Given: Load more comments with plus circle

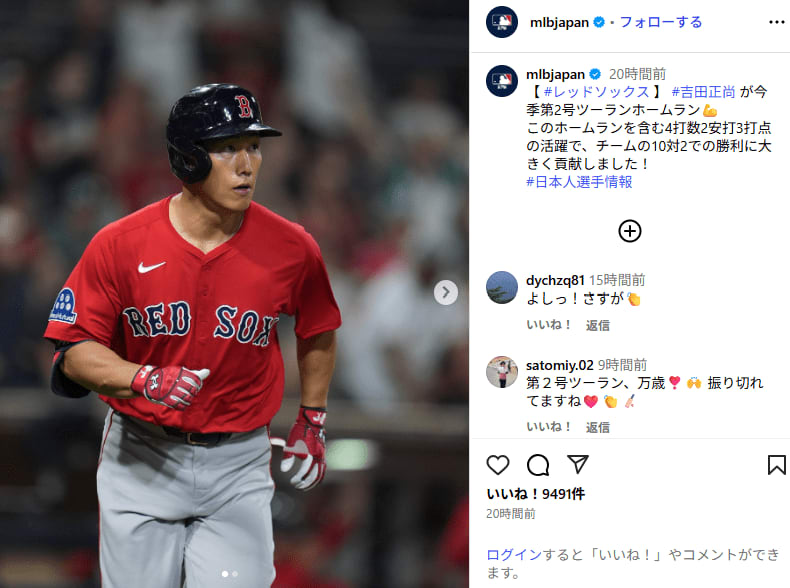Looking at the screenshot, I should (630, 231).
